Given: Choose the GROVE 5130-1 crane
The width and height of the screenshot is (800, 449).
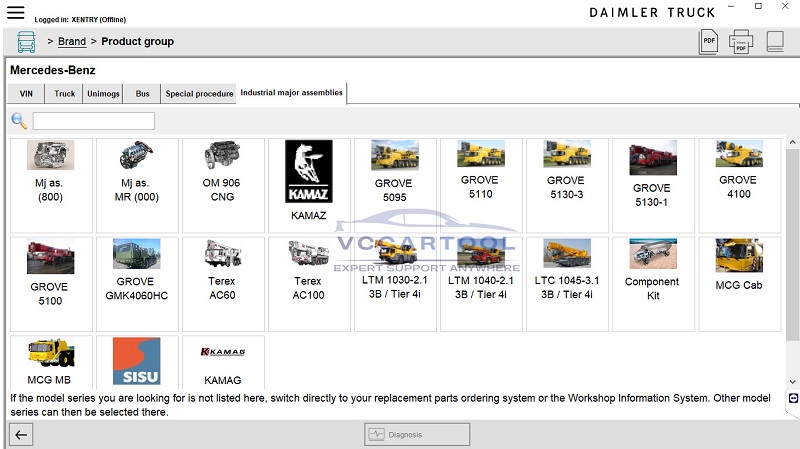Looking at the screenshot, I should [654, 185].
